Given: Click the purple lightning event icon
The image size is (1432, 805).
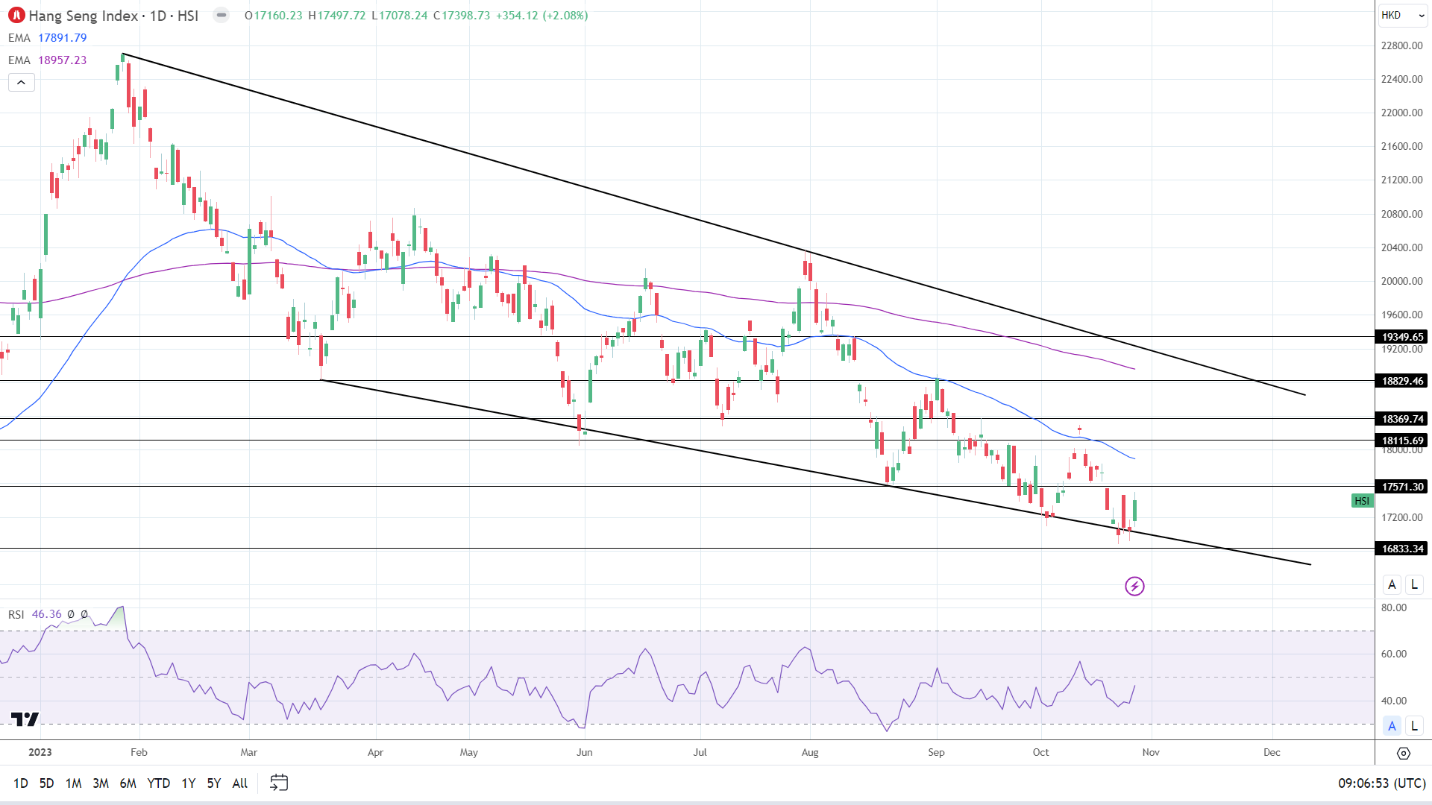Looking at the screenshot, I should click(1134, 586).
